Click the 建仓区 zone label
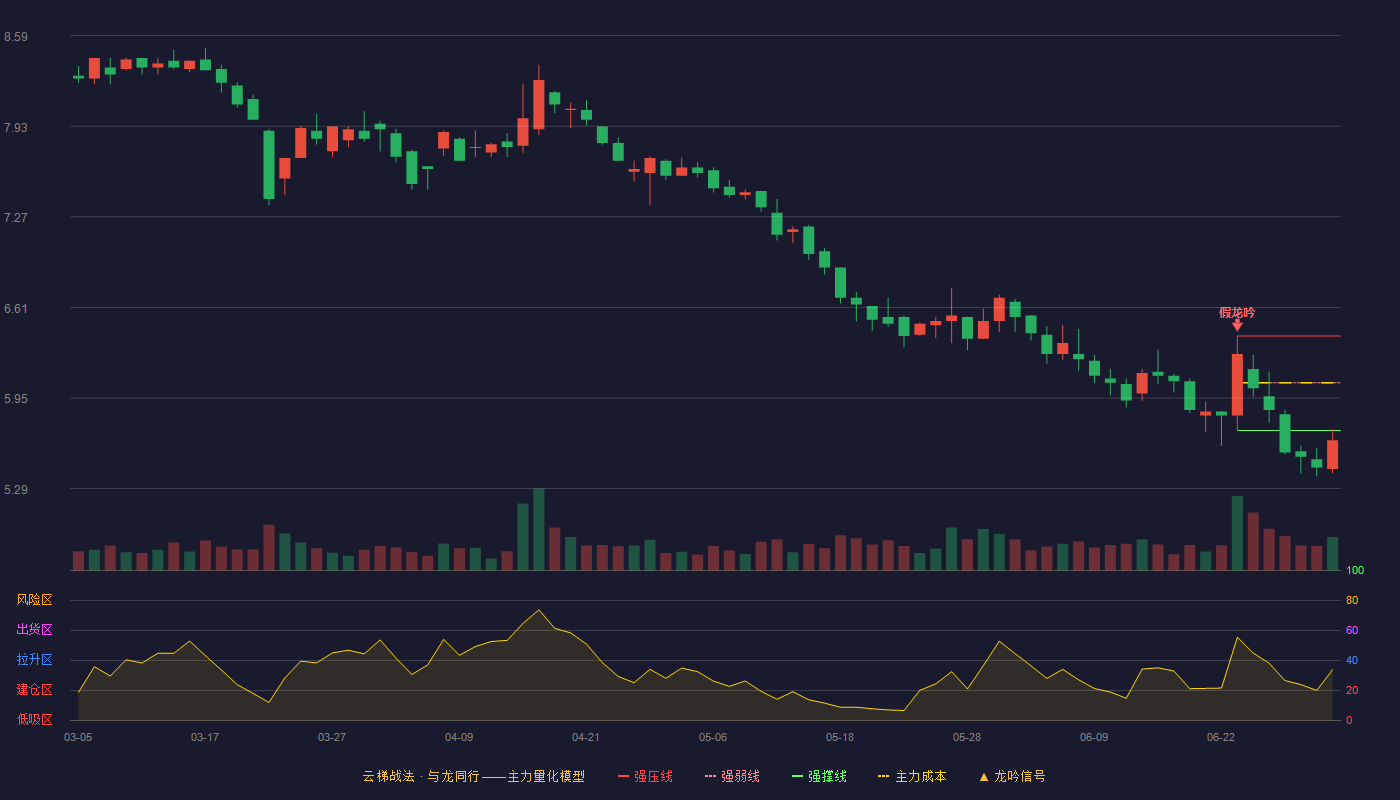Image resolution: width=1400 pixels, height=800 pixels. (x=34, y=690)
